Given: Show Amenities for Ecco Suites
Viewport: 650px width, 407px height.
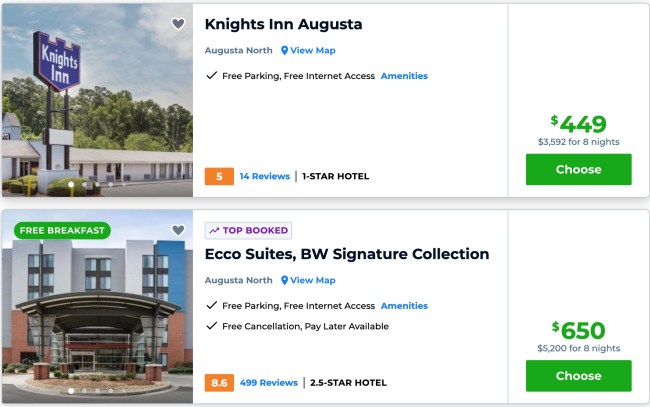Looking at the screenshot, I should [404, 306].
